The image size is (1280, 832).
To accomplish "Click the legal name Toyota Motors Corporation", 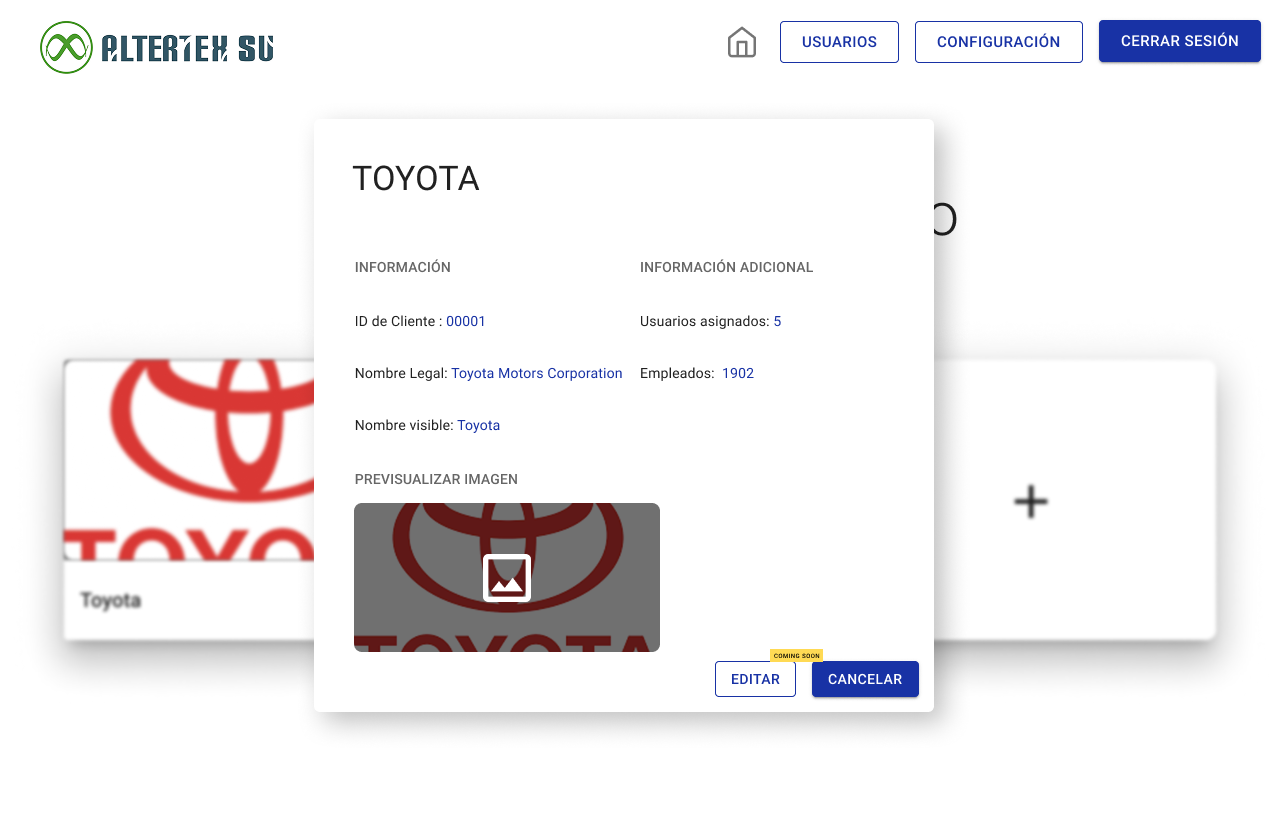I will tap(537, 373).
